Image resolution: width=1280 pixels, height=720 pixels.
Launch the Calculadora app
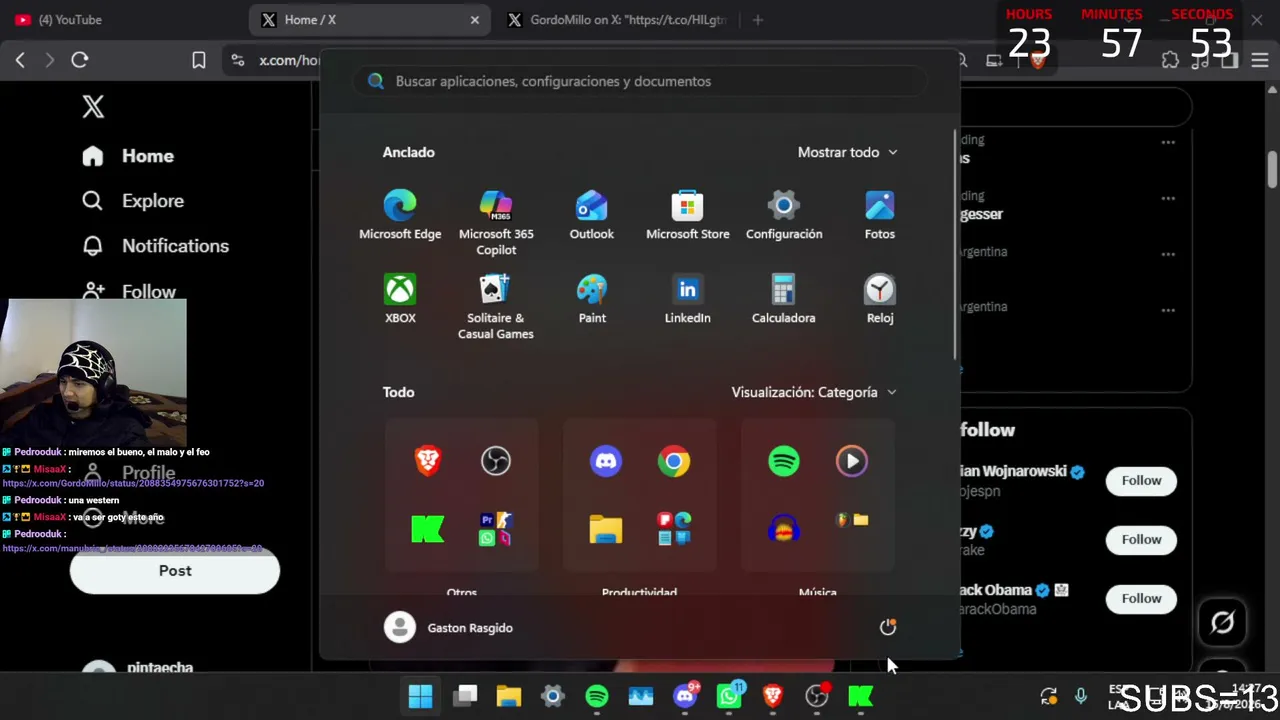pyautogui.click(x=784, y=299)
